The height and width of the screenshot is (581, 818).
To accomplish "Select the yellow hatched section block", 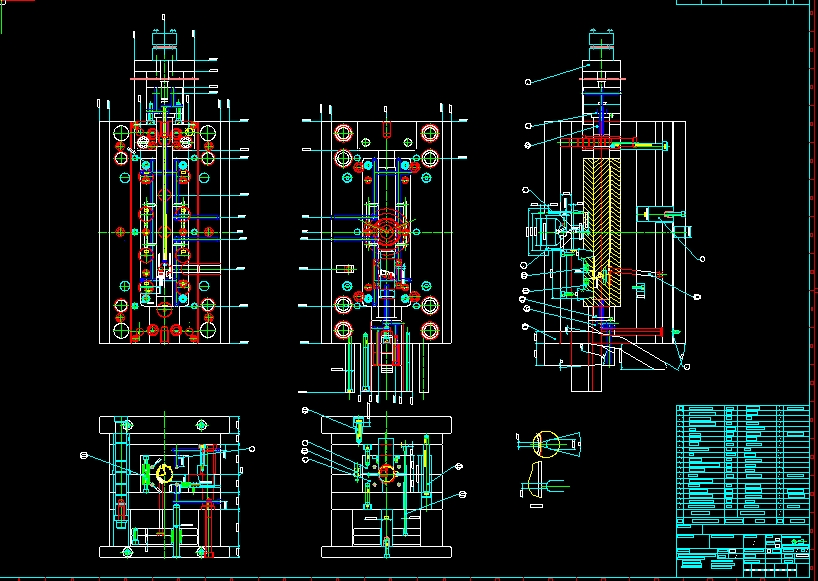I will click(602, 232).
